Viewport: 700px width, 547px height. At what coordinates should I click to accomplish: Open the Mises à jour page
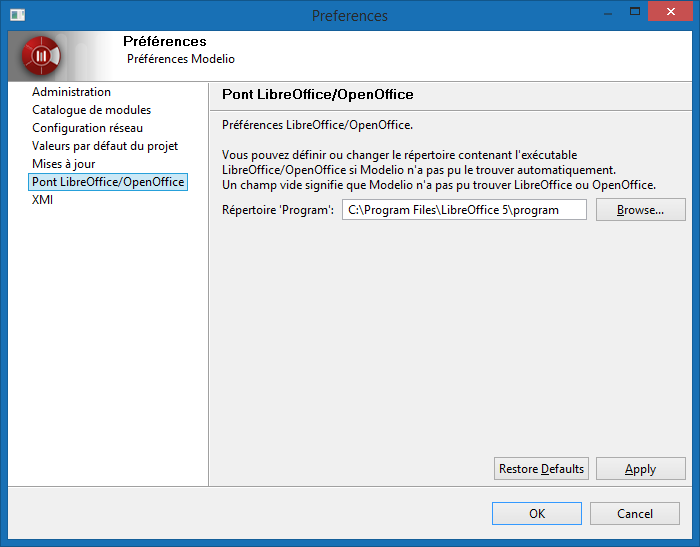(x=63, y=164)
